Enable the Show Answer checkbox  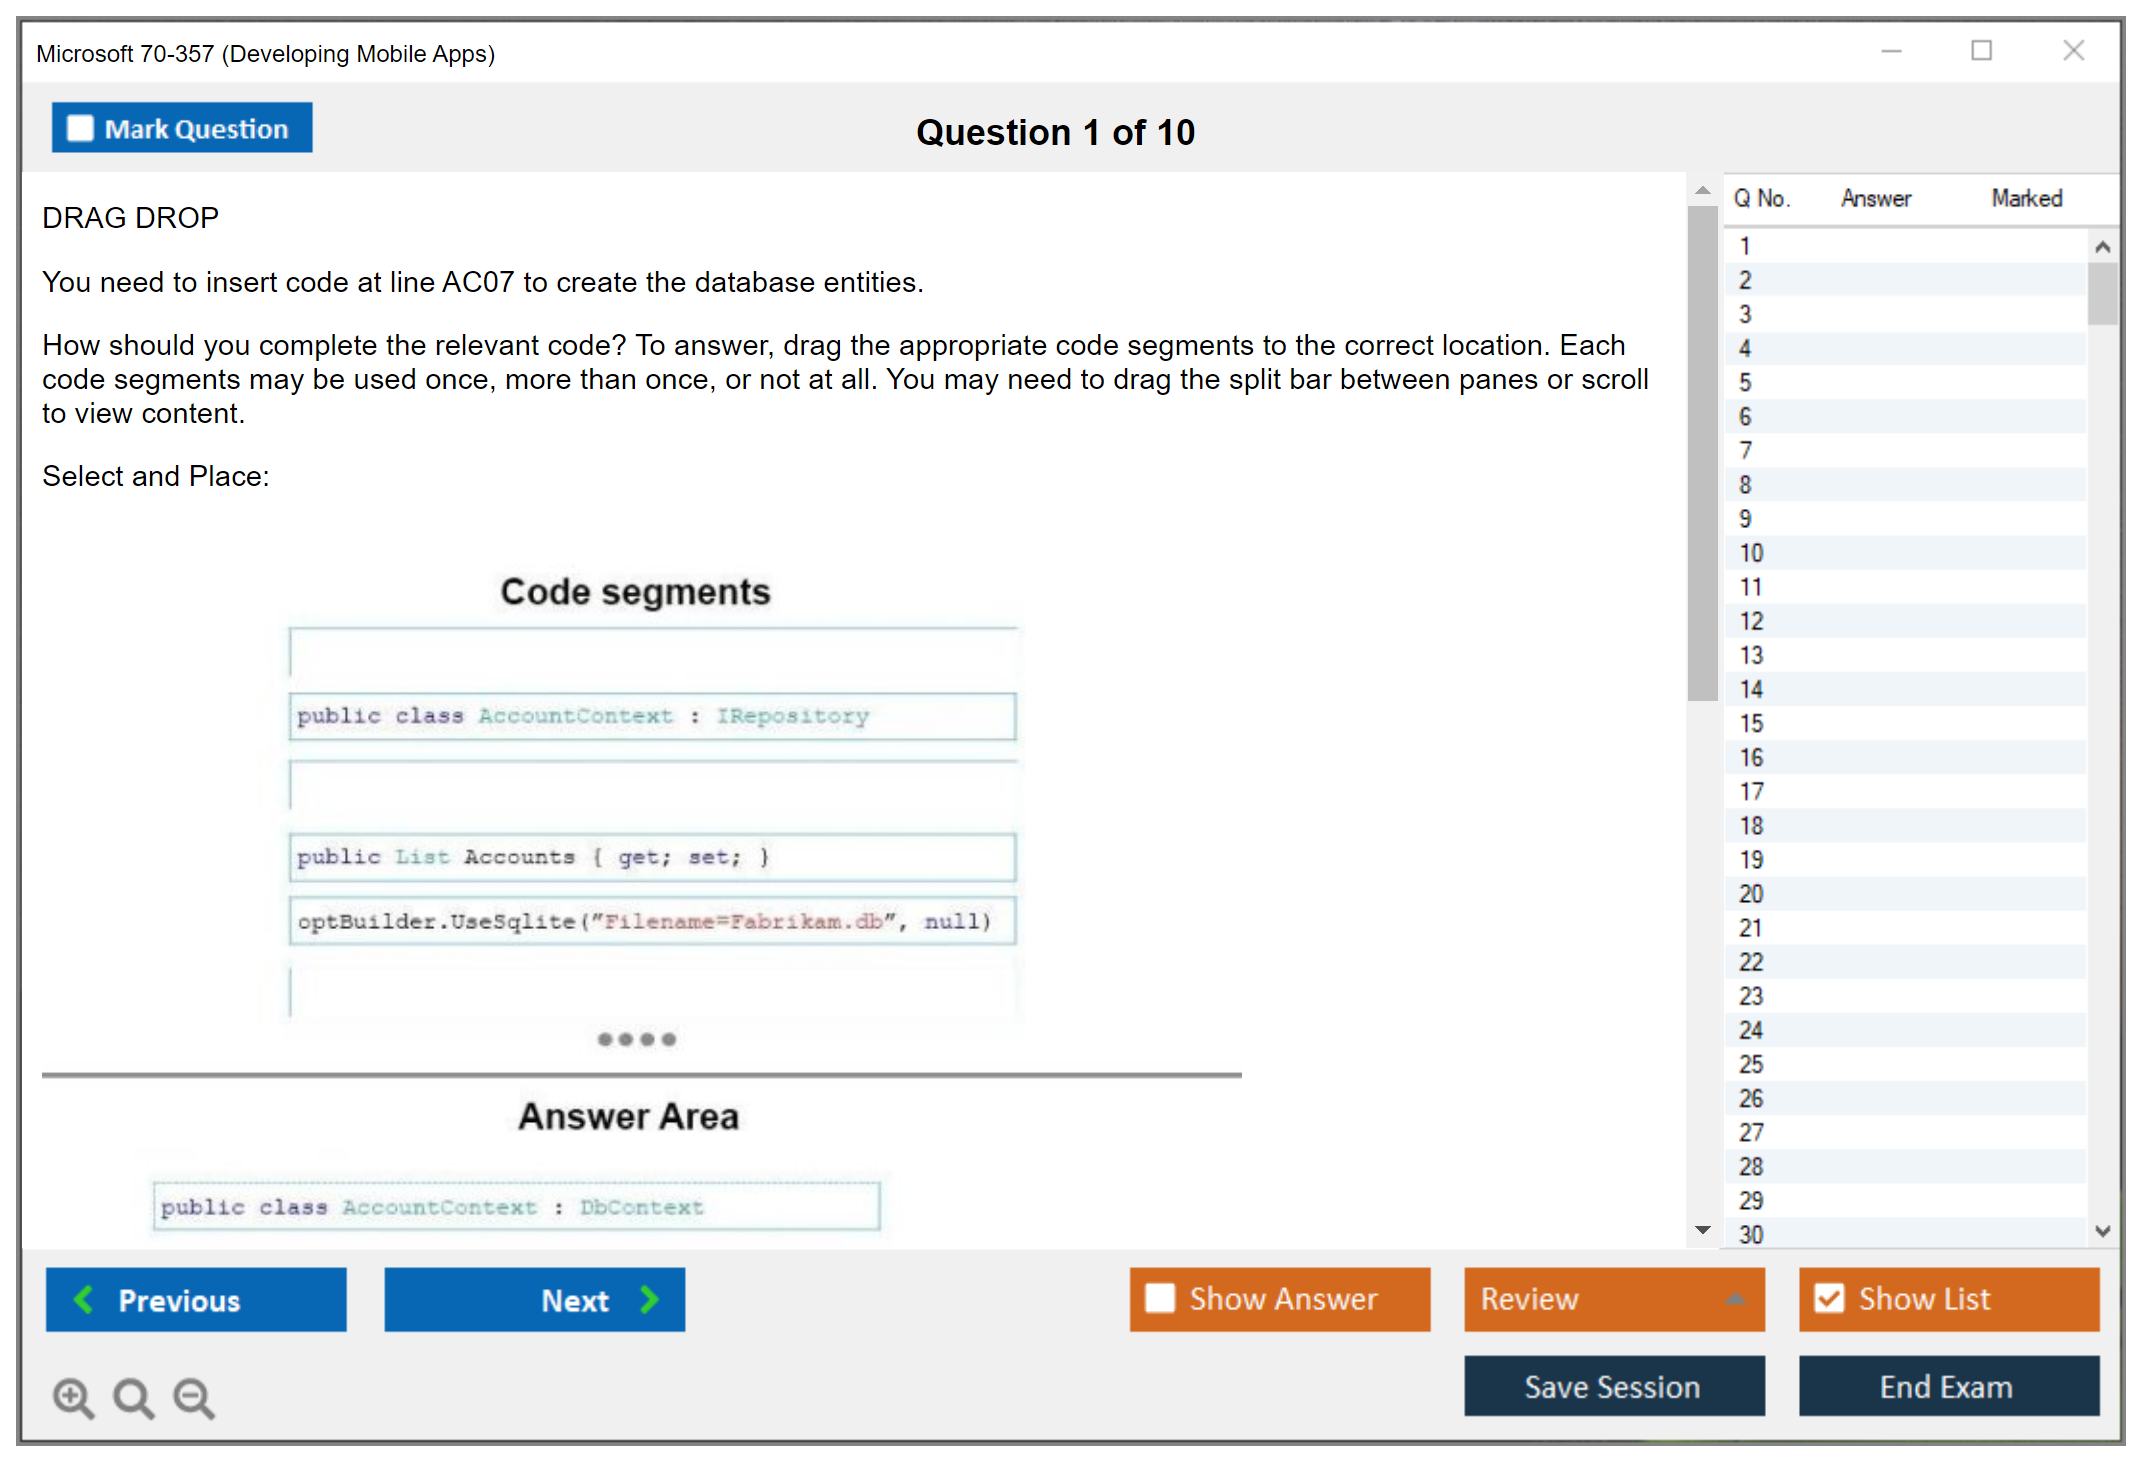pos(1160,1298)
